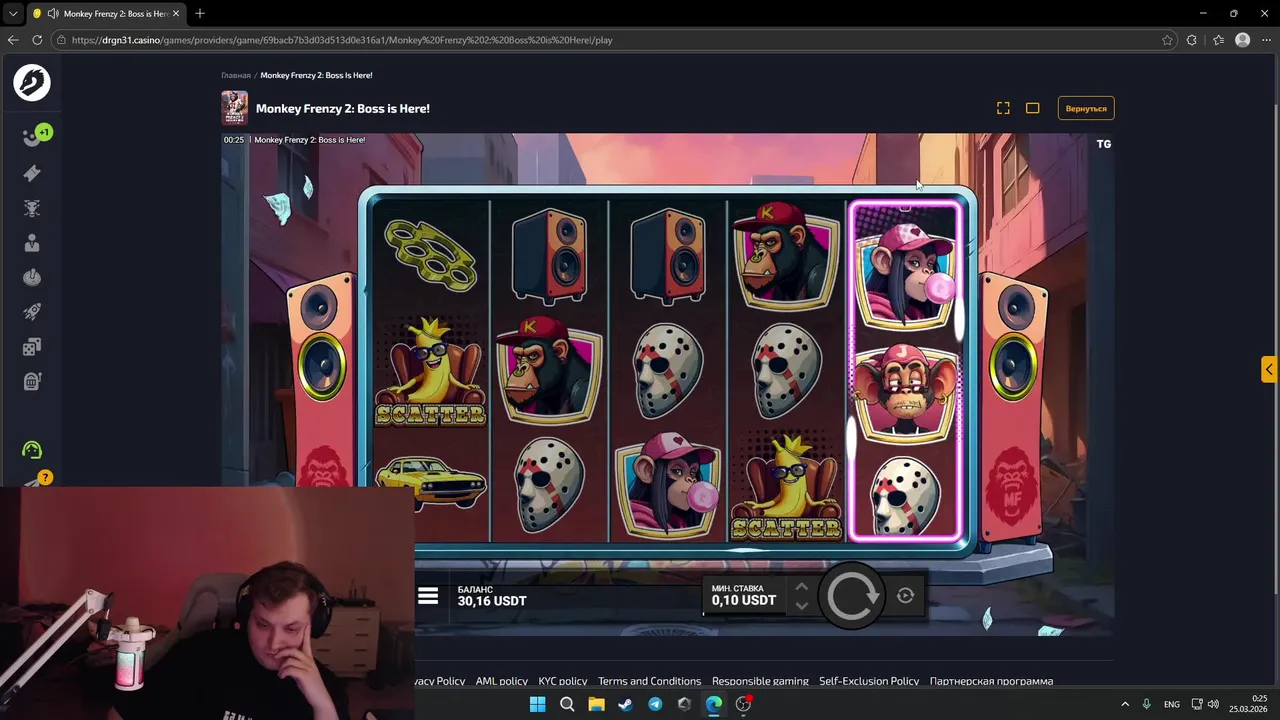Switch to theater view mode

pyautogui.click(x=1033, y=108)
